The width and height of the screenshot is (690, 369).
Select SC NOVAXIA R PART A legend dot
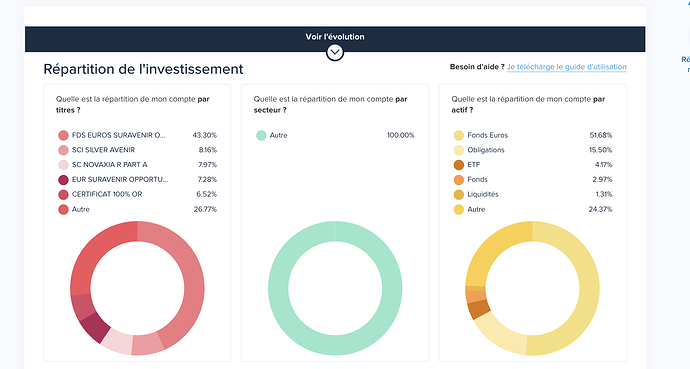point(63,165)
